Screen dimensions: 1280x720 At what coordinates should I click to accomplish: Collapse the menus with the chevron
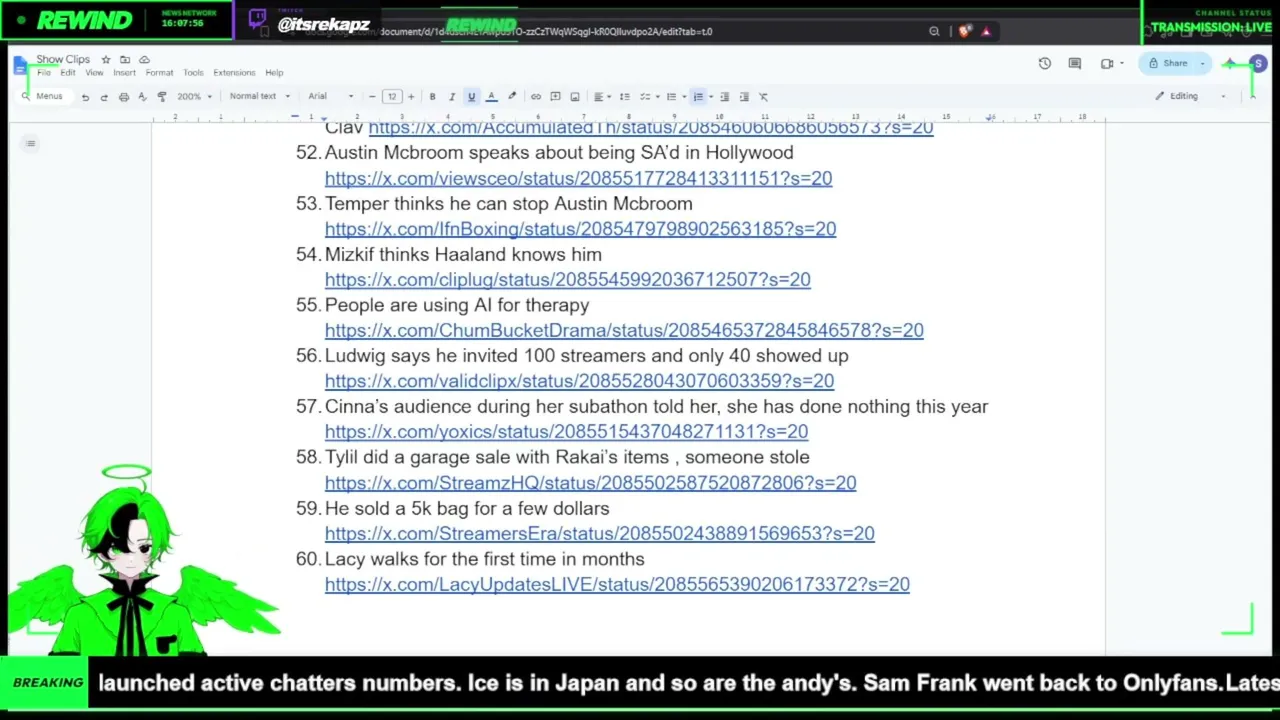[x=1252, y=97]
